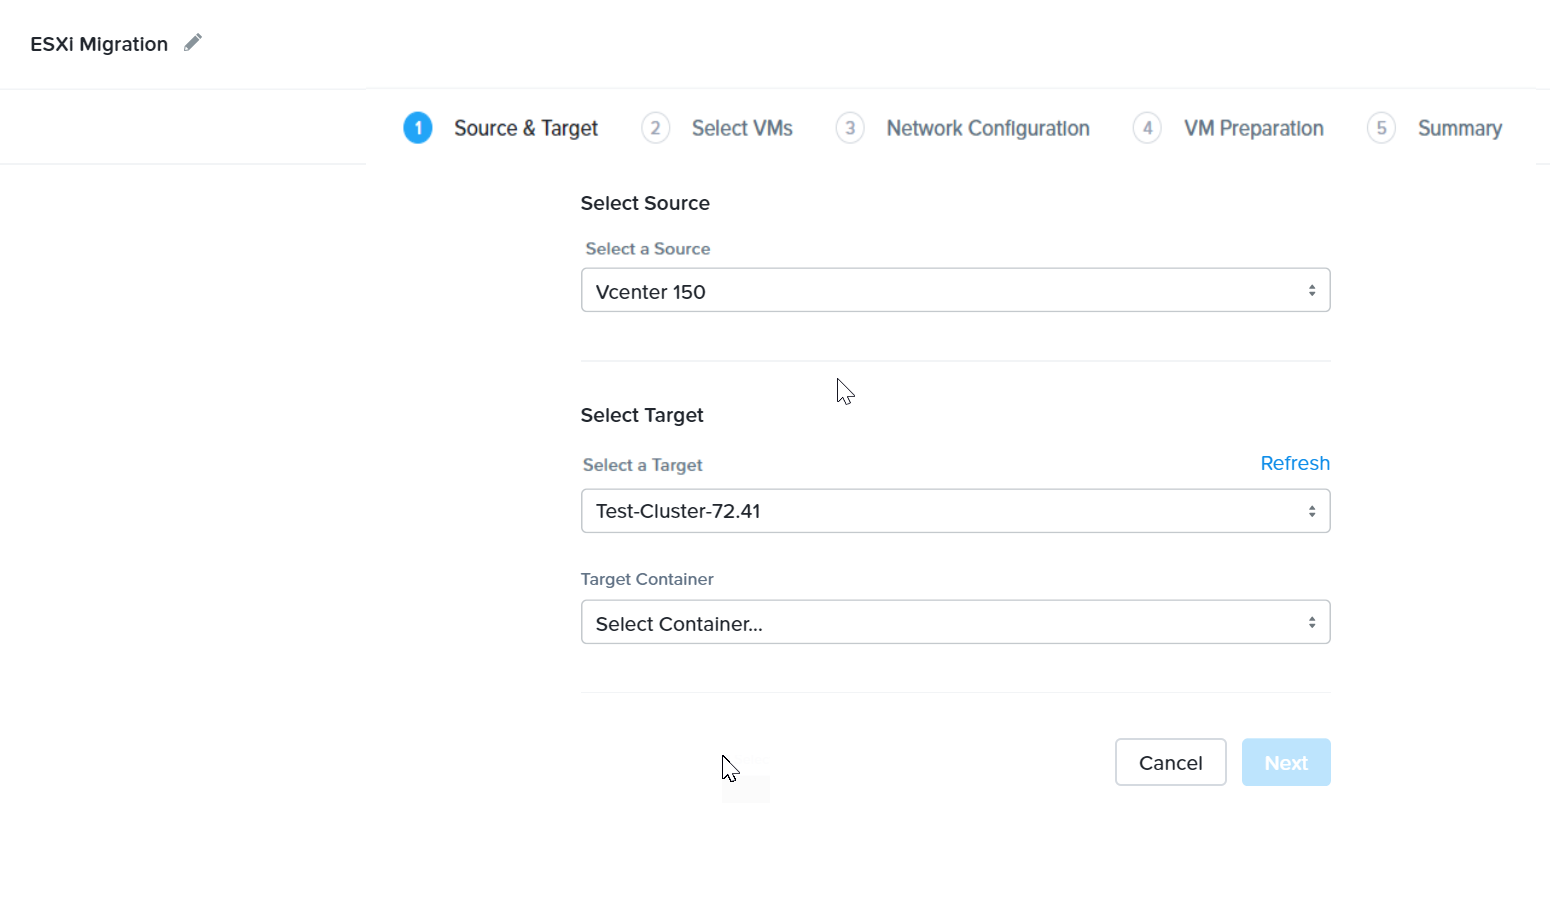Click the step 2 number circle
Image resolution: width=1550 pixels, height=912 pixels.
(x=655, y=128)
